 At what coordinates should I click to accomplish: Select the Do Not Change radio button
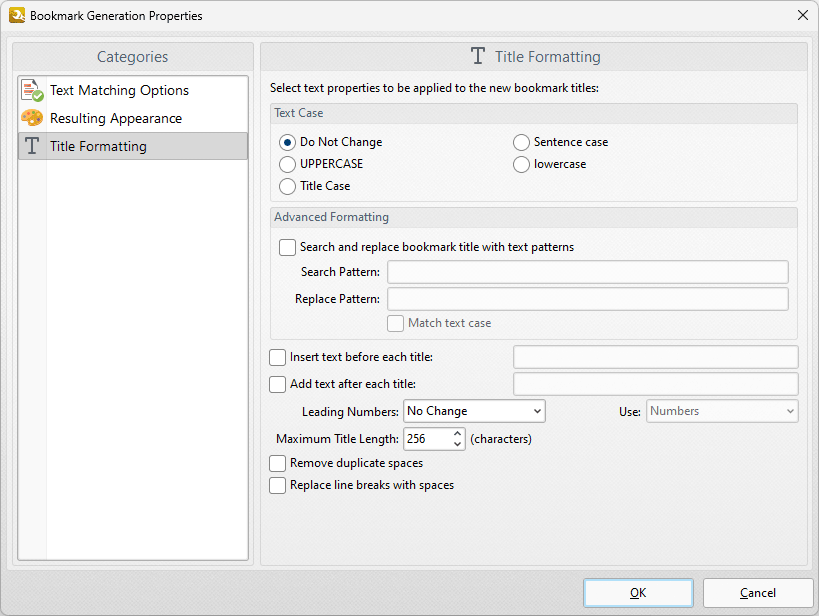[287, 142]
